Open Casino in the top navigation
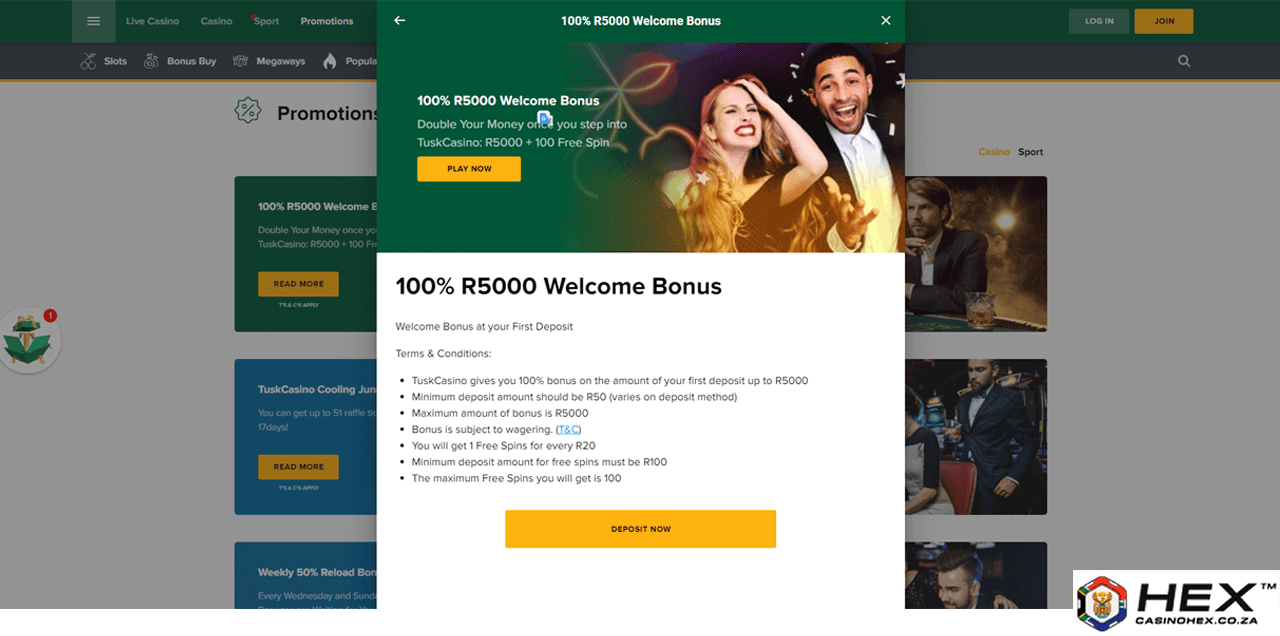Screen dimensions: 1280x636 [216, 21]
